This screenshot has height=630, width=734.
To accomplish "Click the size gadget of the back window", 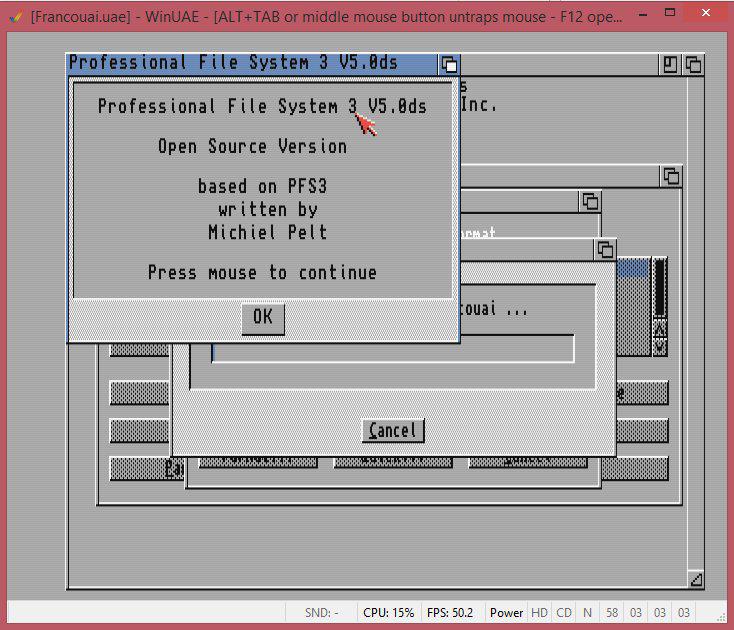I will coord(696,580).
